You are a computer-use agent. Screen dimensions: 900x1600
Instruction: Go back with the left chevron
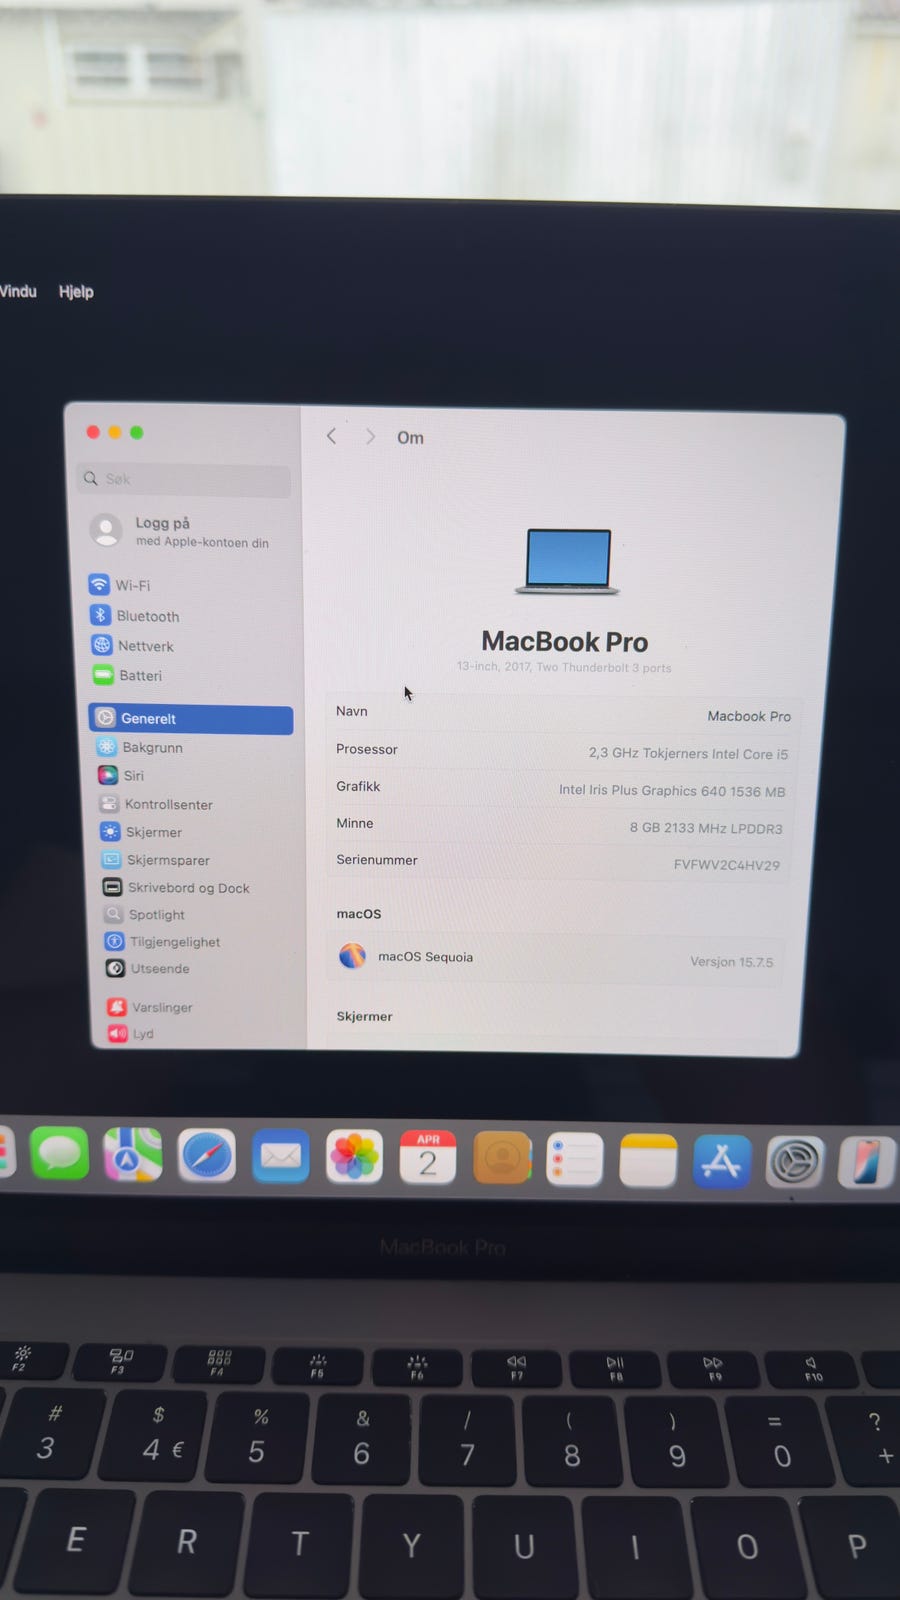pyautogui.click(x=331, y=437)
